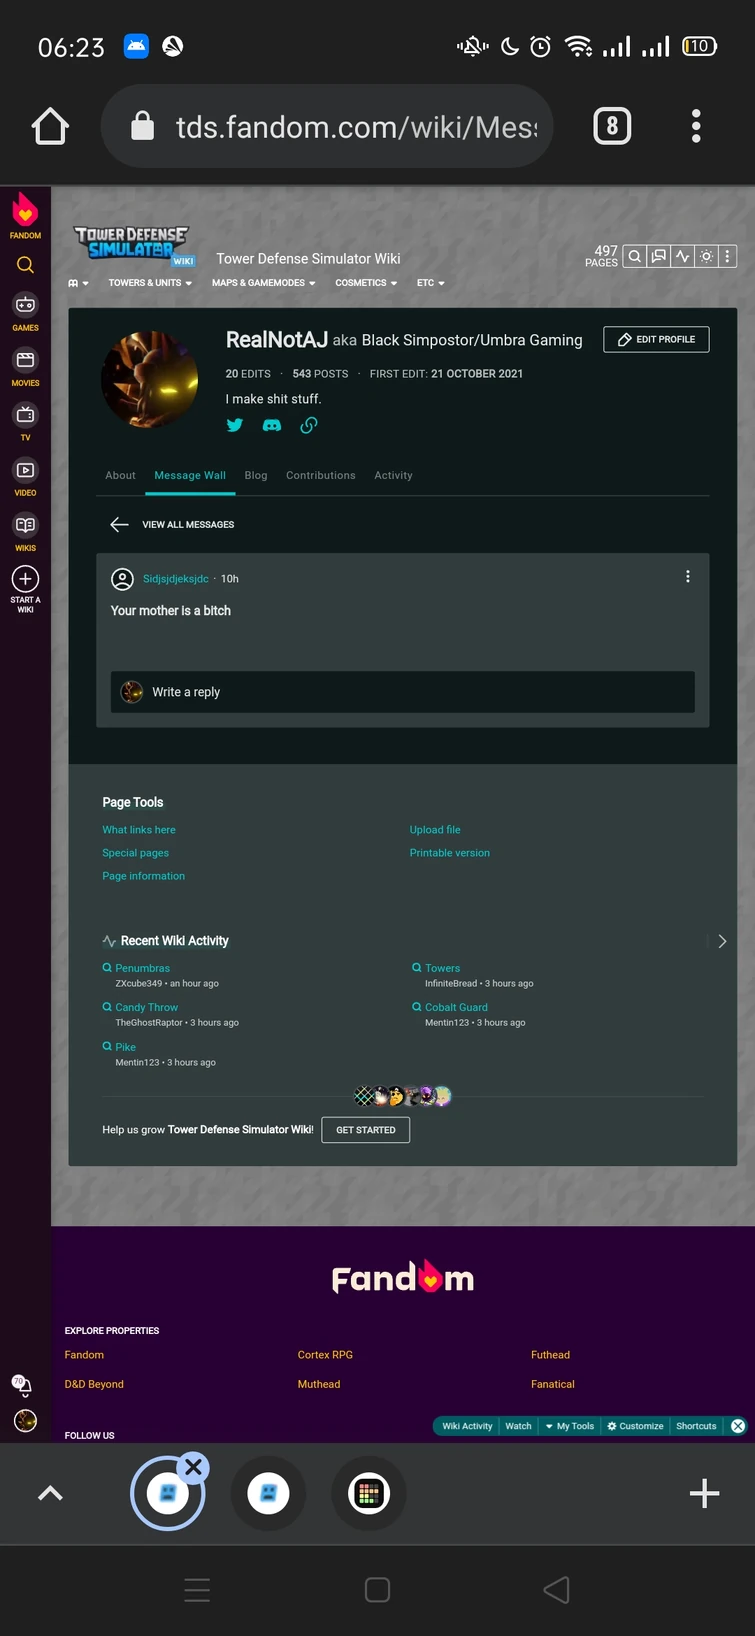
Task: Expand the Towers & Units dropdown
Action: (x=150, y=283)
